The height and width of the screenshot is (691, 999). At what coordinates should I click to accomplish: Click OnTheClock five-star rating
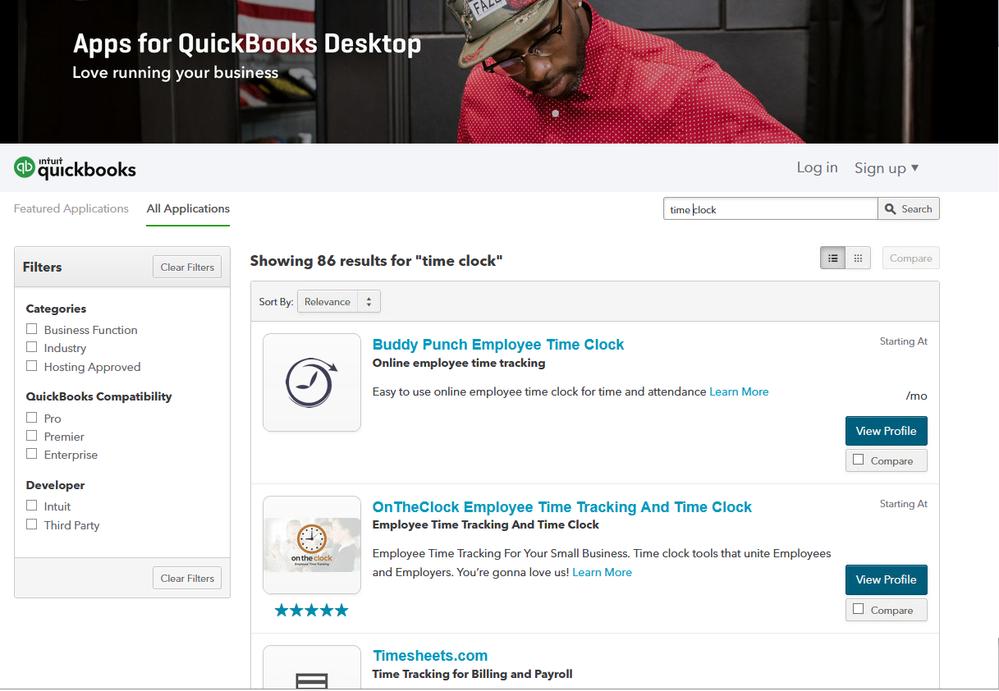click(312, 610)
